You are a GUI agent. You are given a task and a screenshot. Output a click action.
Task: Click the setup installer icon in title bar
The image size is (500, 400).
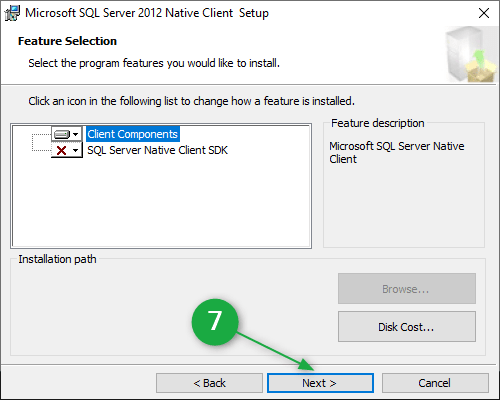[x=12, y=13]
